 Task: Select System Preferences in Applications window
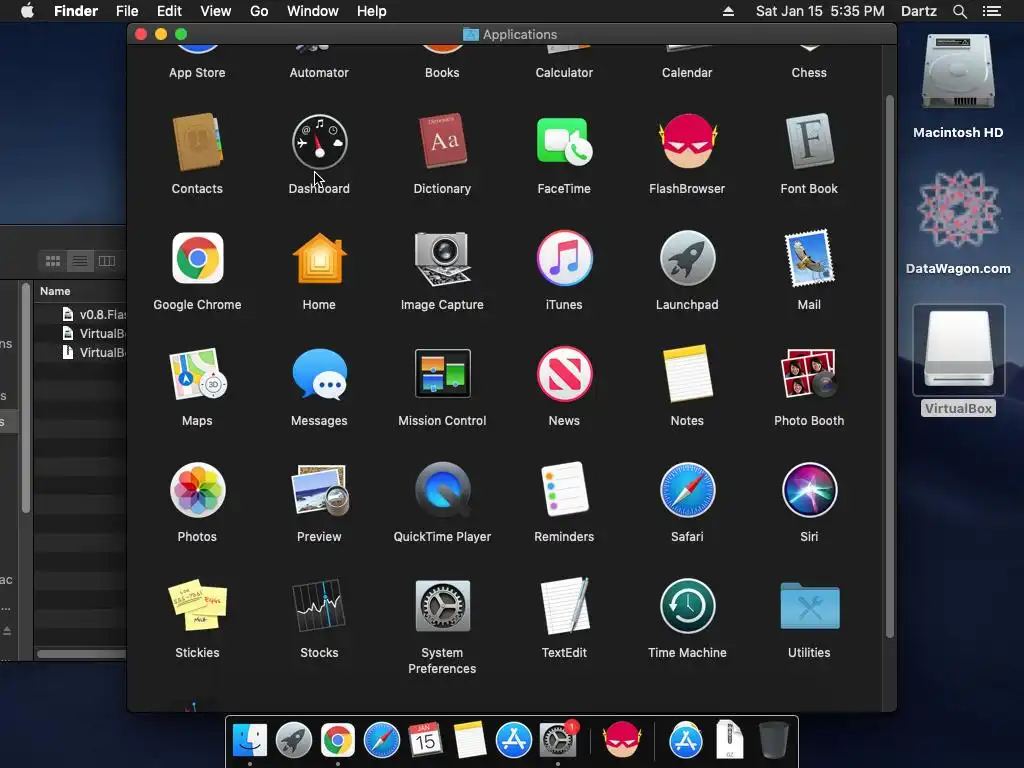point(442,605)
